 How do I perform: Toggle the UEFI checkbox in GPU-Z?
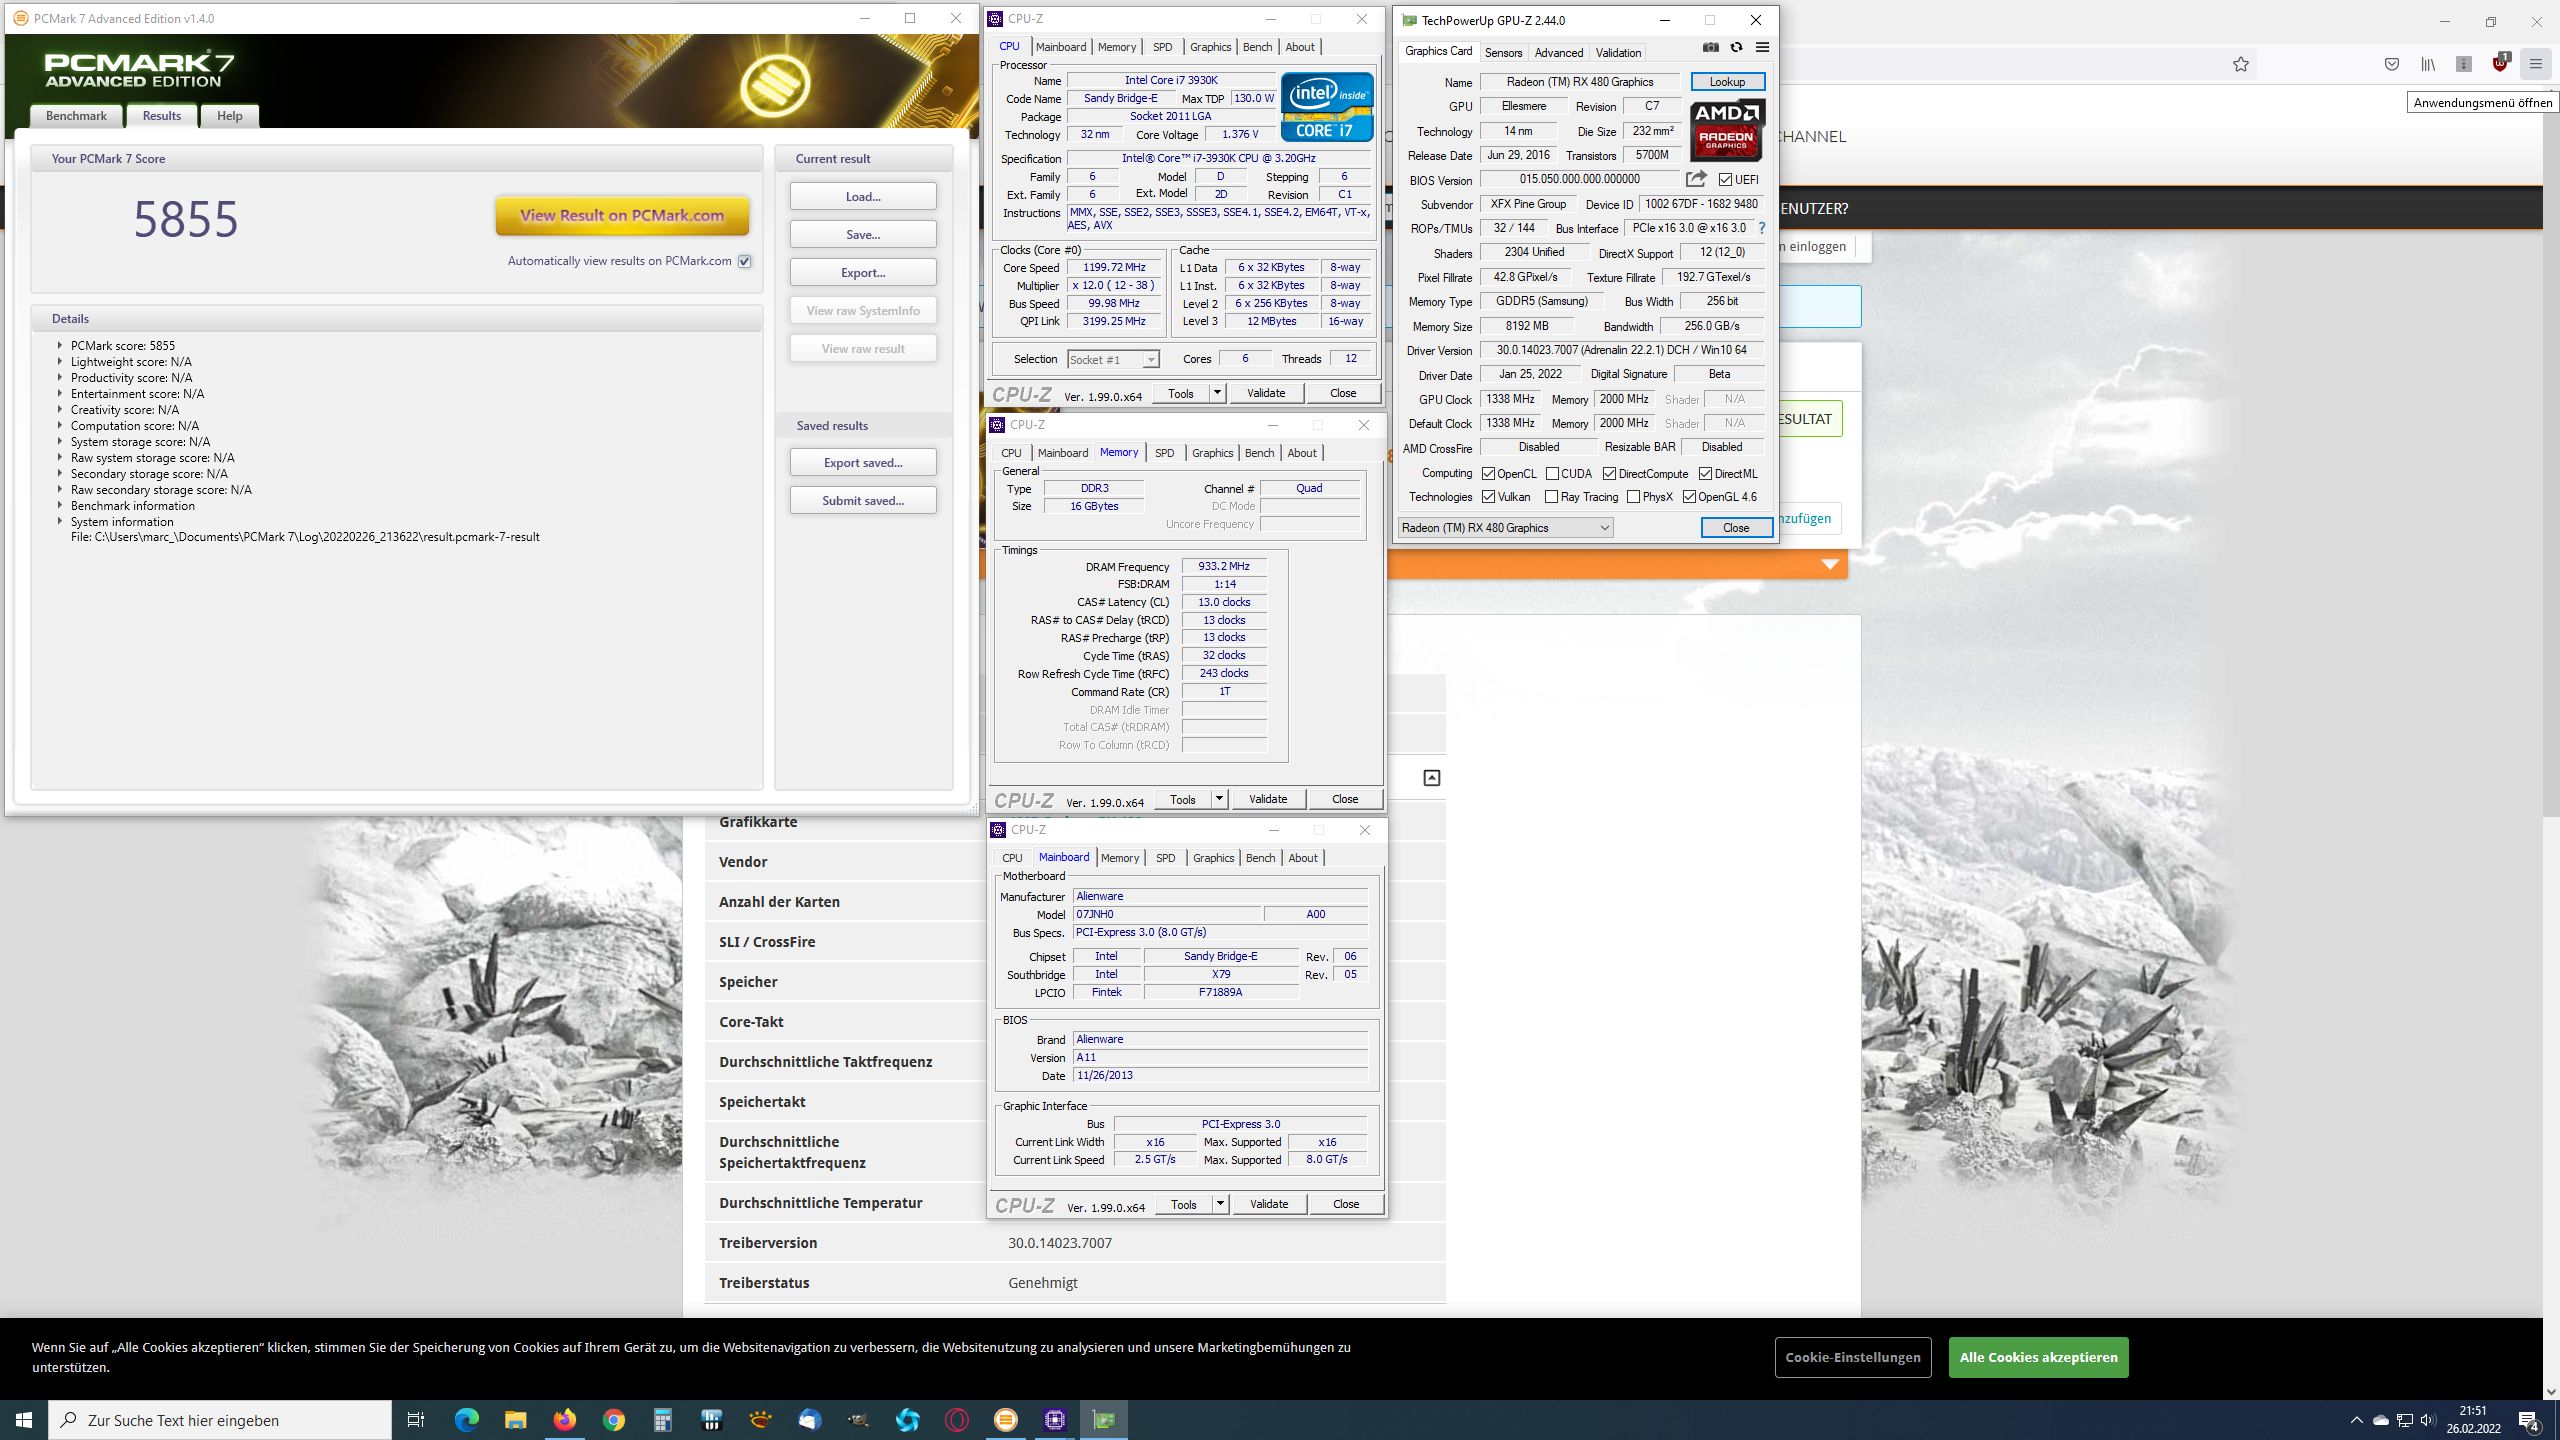[1725, 180]
